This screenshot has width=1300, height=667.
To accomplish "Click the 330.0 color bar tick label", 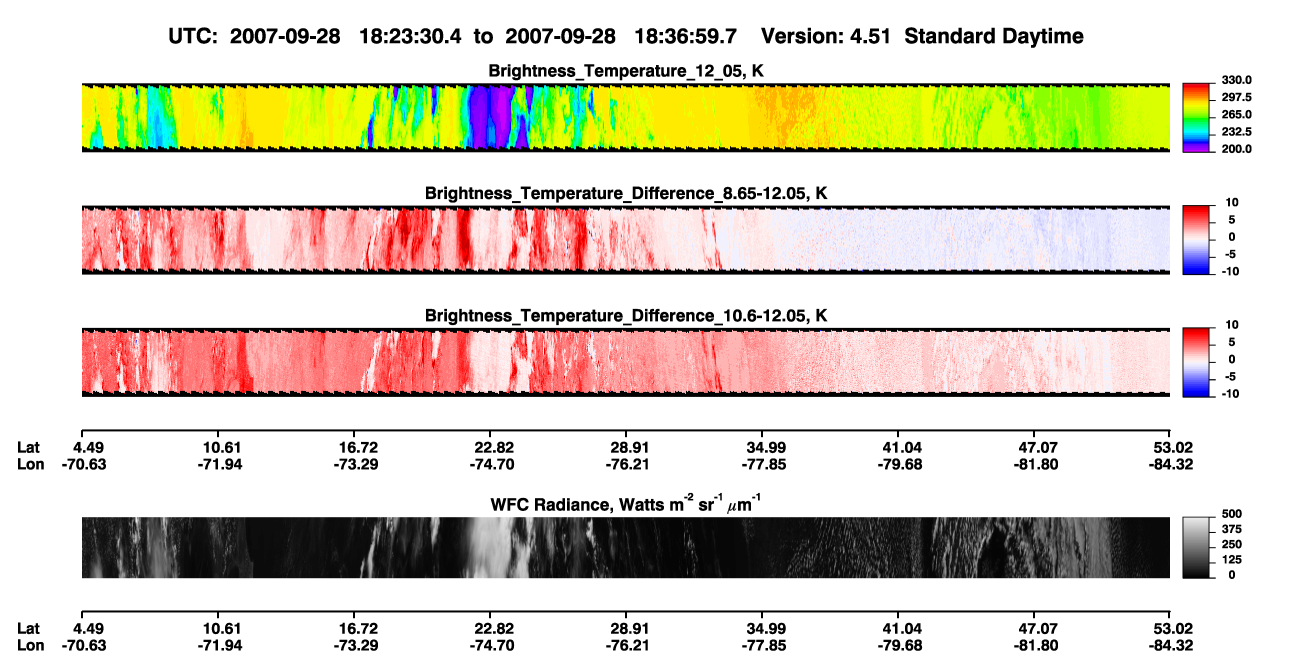I will pyautogui.click(x=1236, y=80).
